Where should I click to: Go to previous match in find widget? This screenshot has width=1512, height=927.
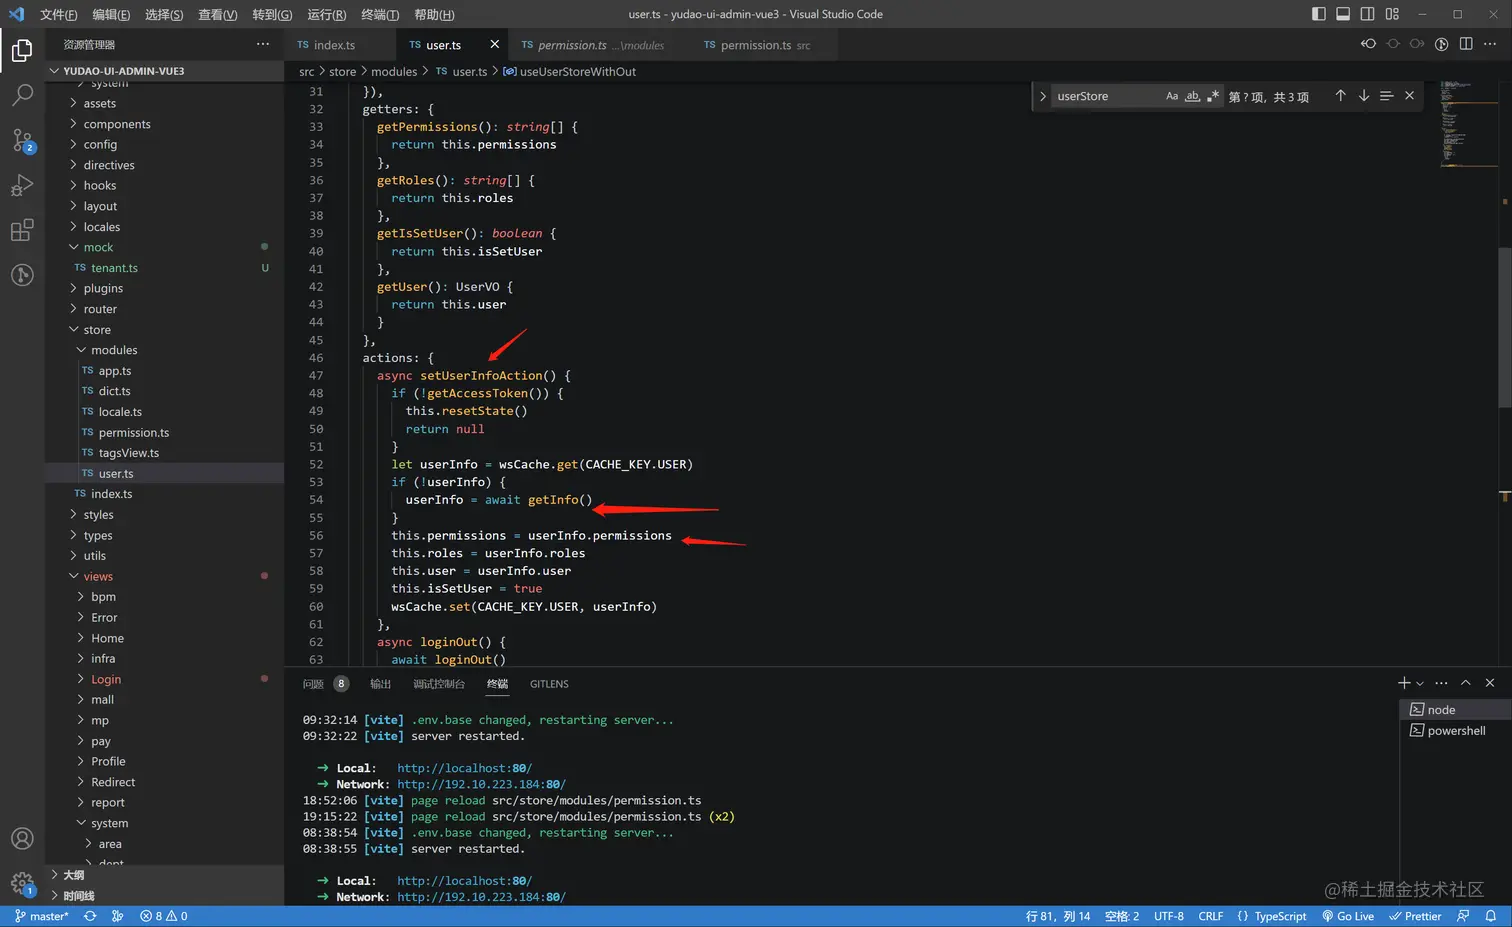(1340, 96)
